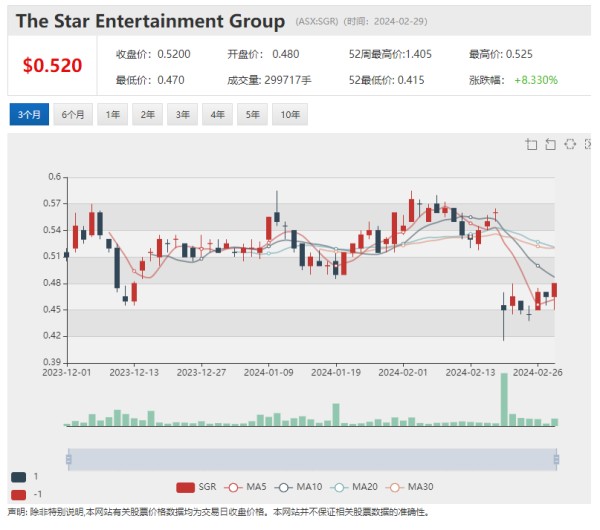This screenshot has width=600, height=530.
Task: Choose the 5年 range tab
Action: click(x=253, y=114)
